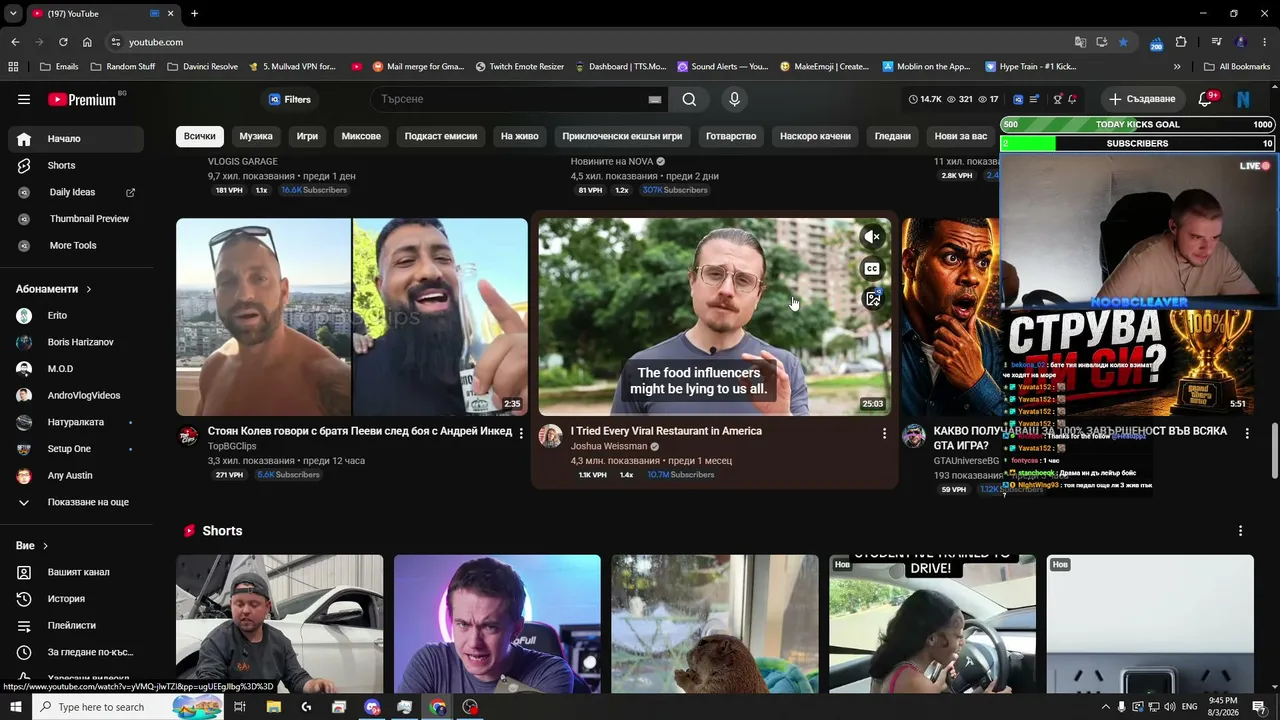Screen dimensions: 1280x720
Task: Open YouTube notifications bell
Action: [1206, 99]
